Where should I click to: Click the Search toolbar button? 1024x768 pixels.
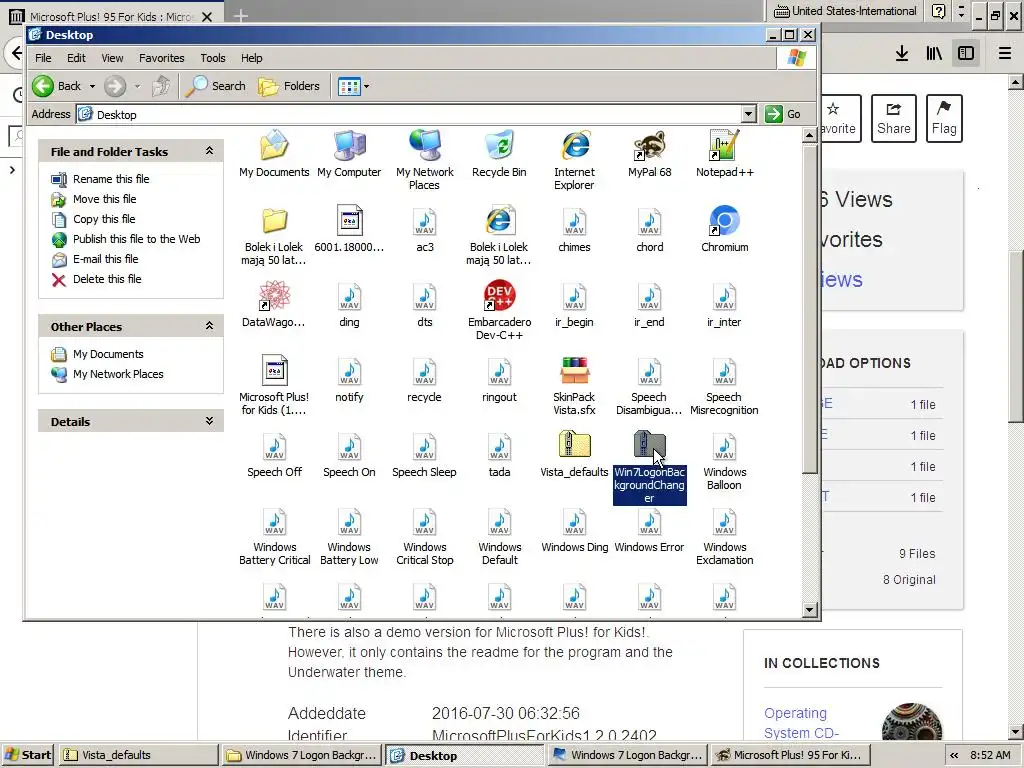[216, 86]
